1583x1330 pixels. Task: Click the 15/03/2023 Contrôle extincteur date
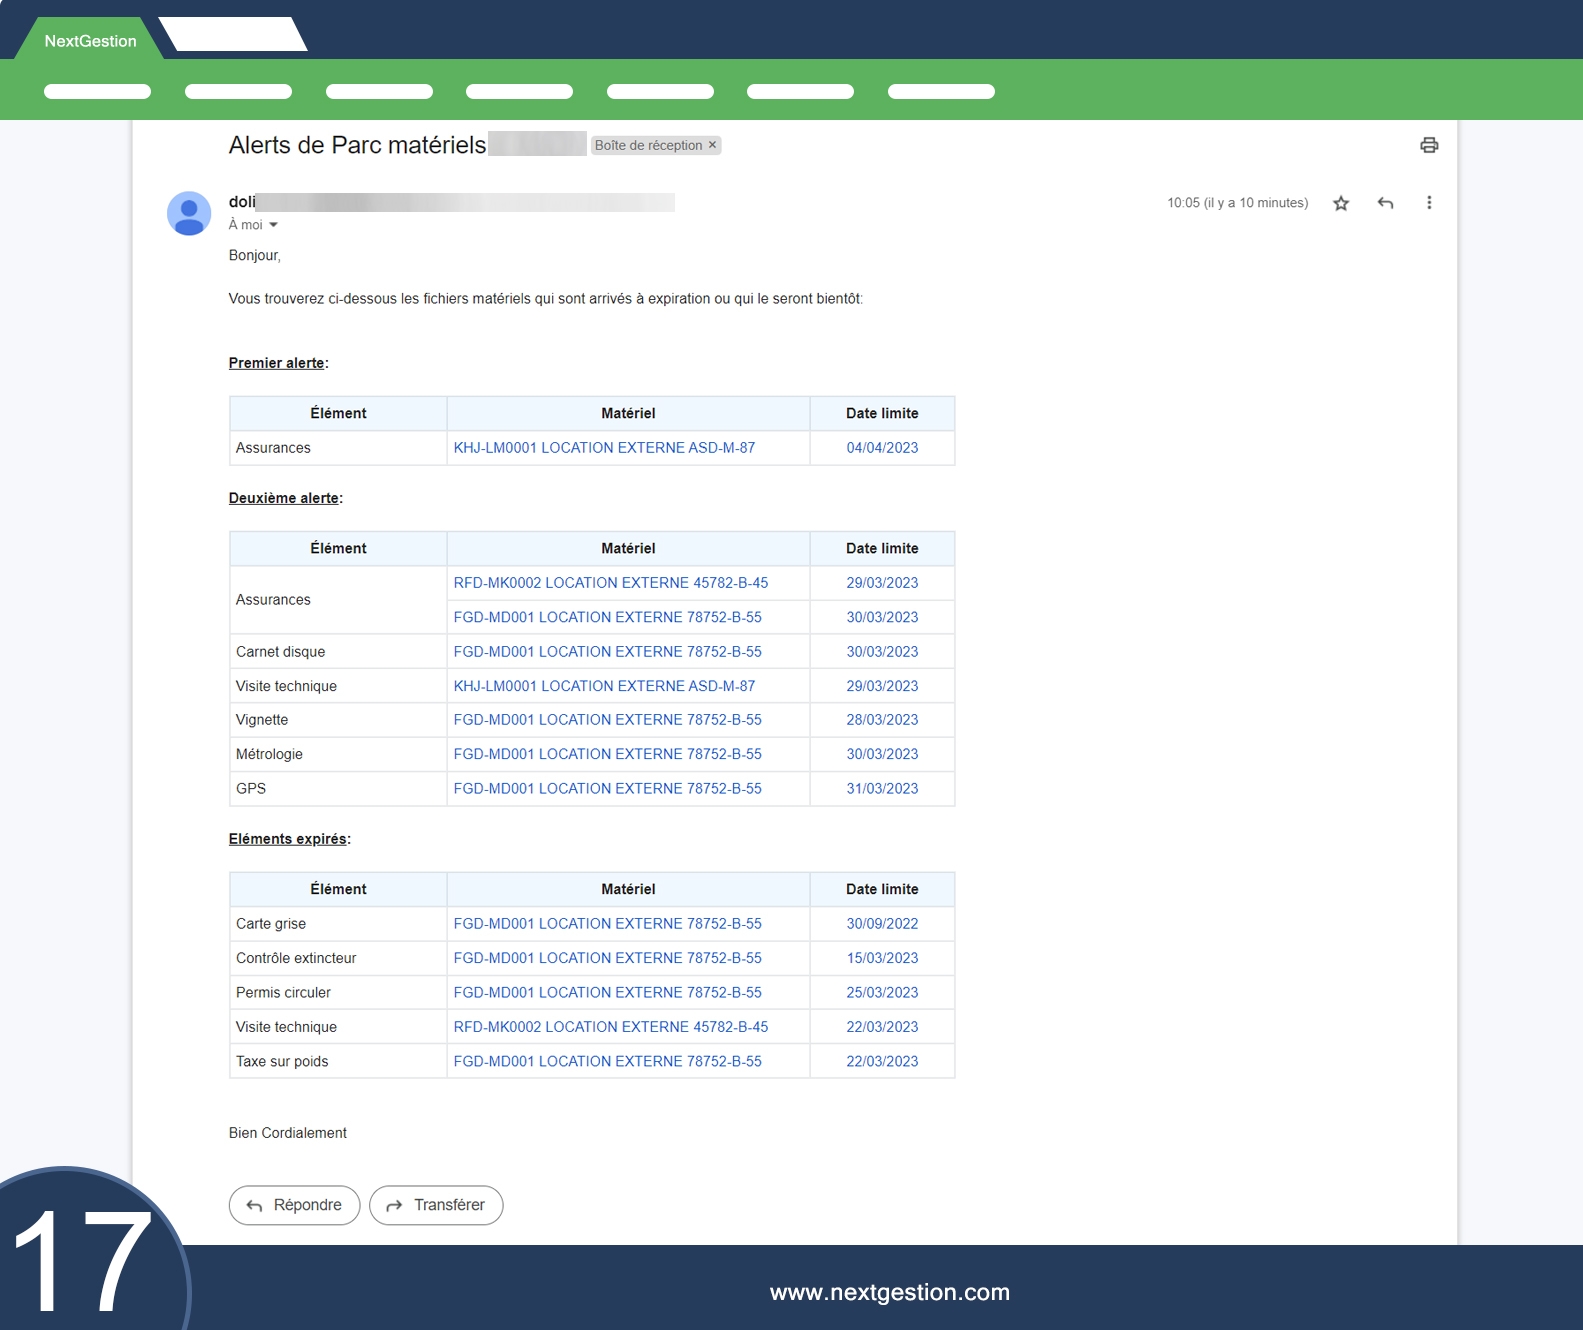tap(882, 958)
